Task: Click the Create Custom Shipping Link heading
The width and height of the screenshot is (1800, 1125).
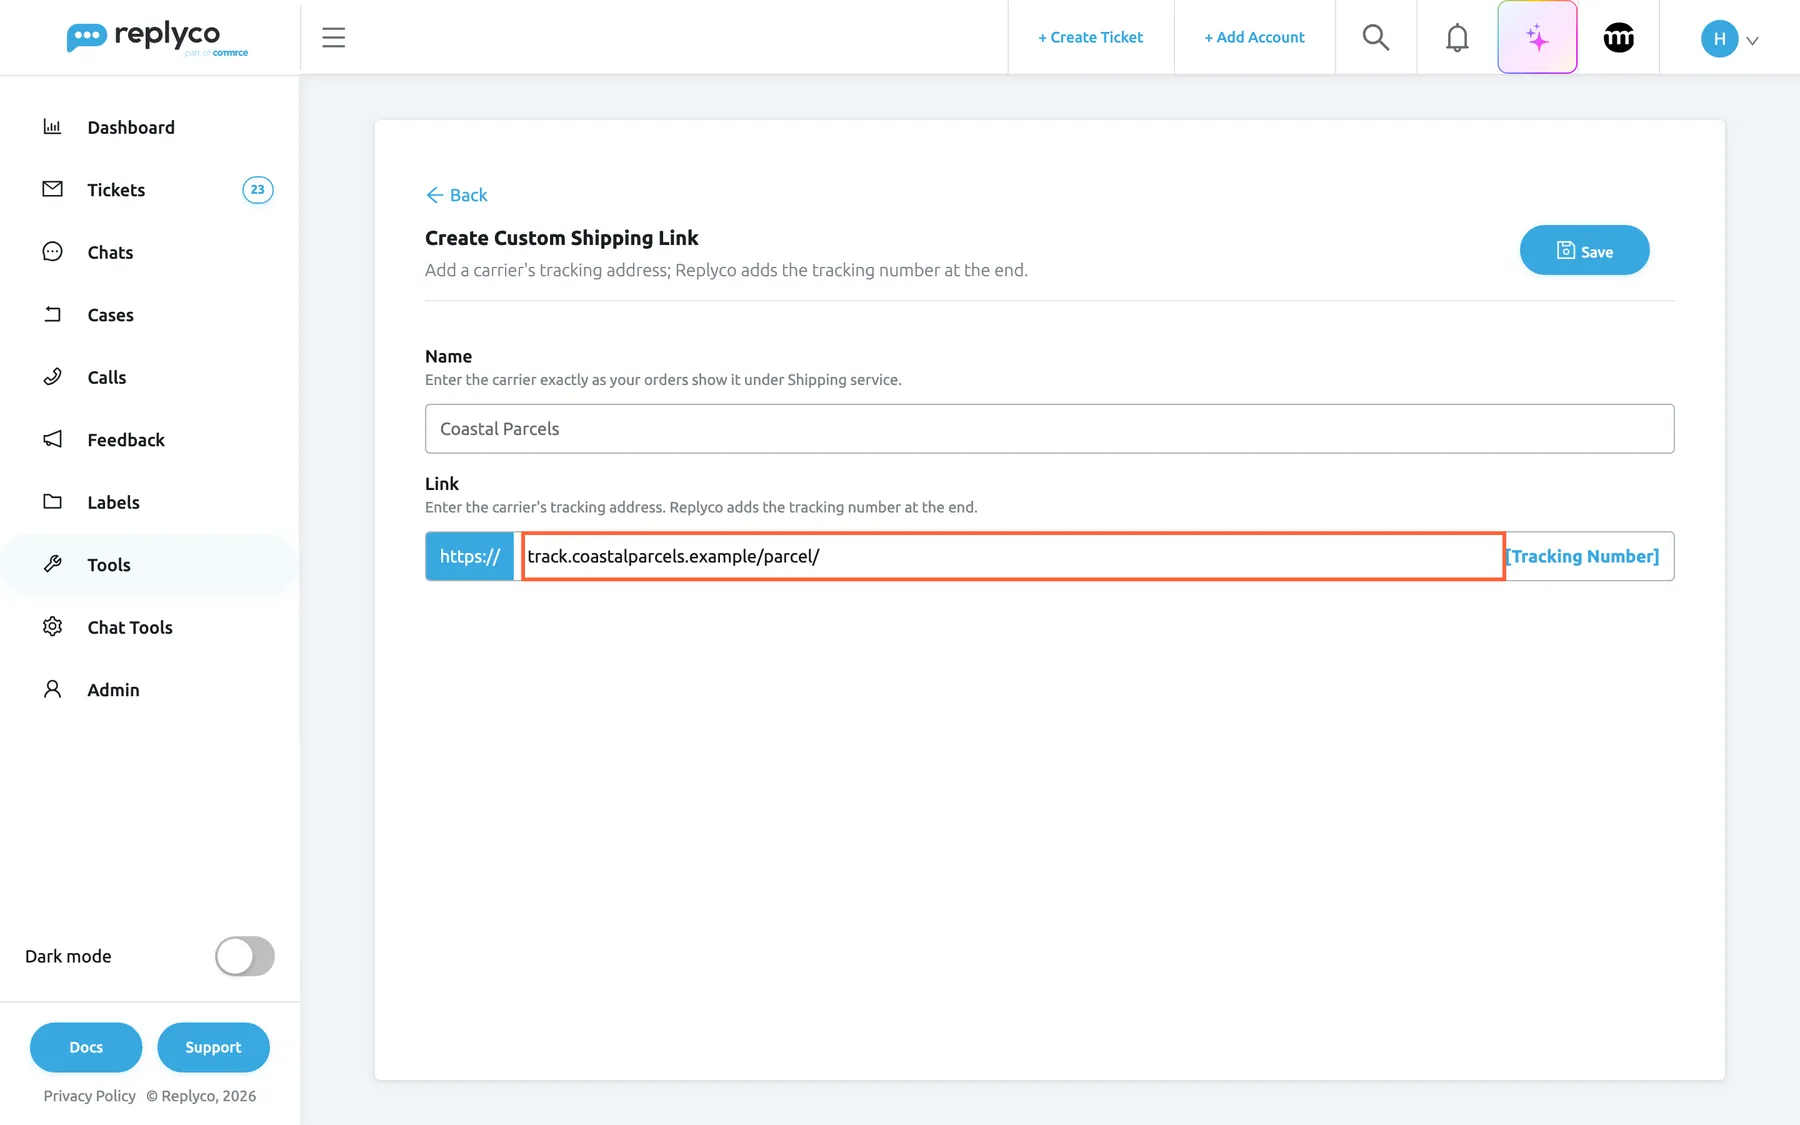Action: pyautogui.click(x=561, y=238)
